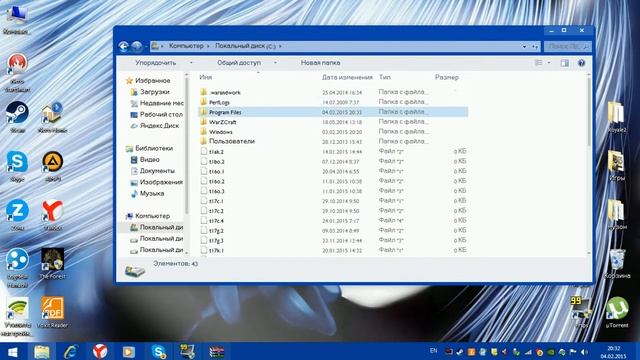Open Рабочий стол in the navigation pane

coord(161,115)
